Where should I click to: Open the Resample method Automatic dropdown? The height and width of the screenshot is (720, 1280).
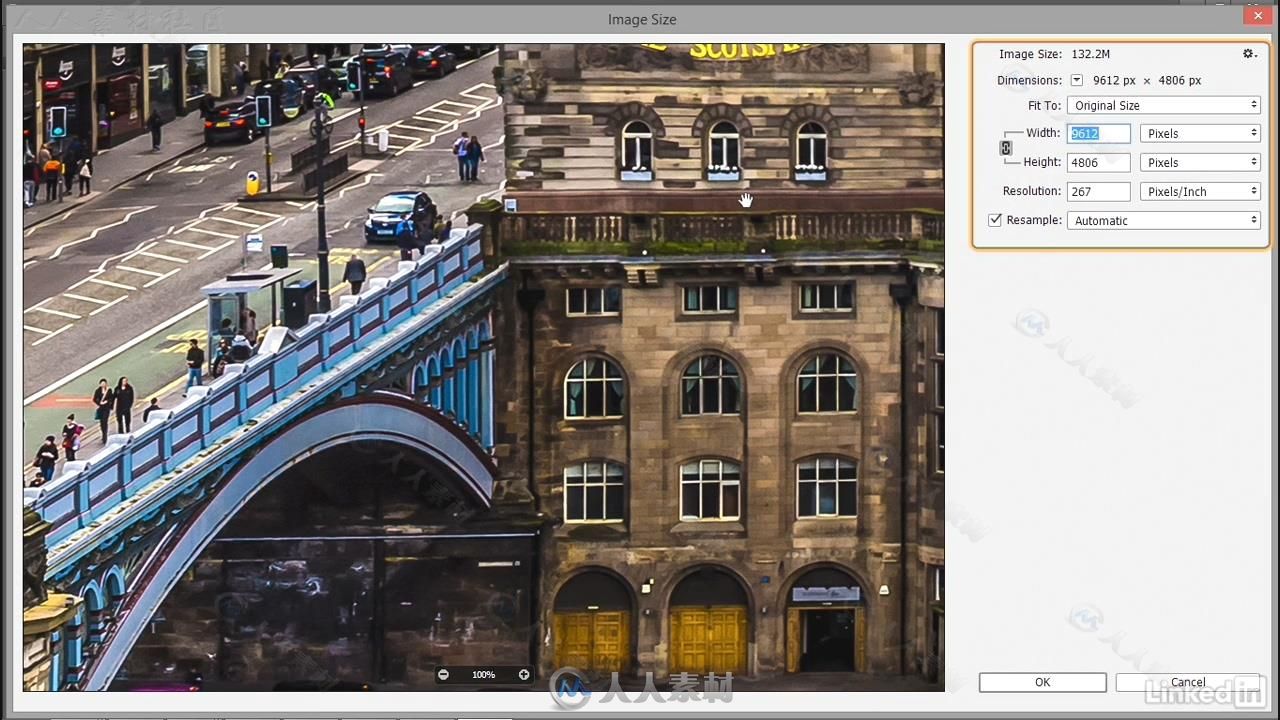1164,220
